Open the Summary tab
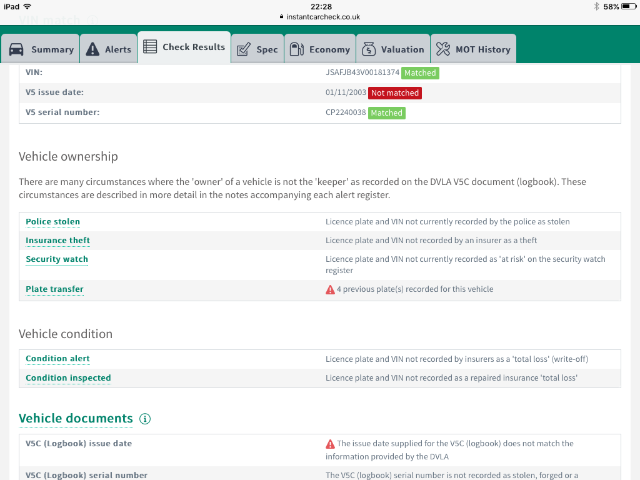This screenshot has width=640, height=480. [x=40, y=49]
